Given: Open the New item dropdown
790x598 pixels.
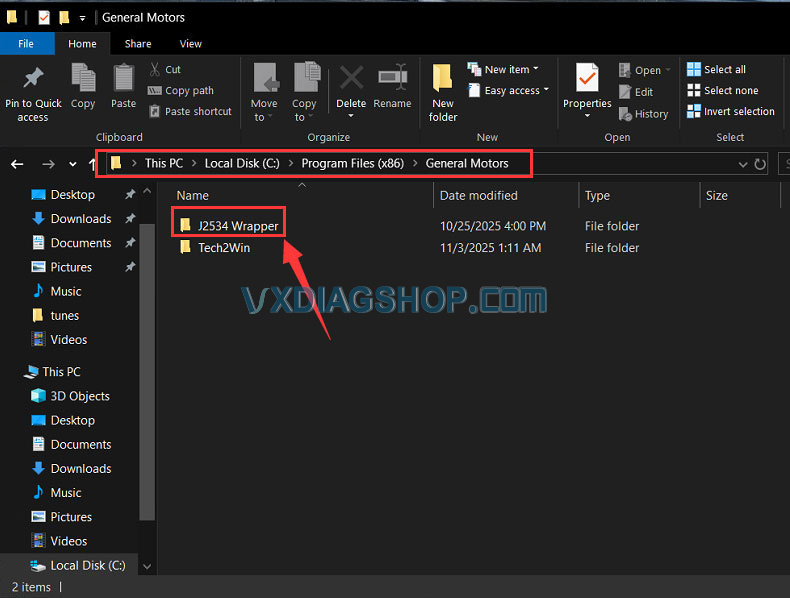Looking at the screenshot, I should point(503,70).
